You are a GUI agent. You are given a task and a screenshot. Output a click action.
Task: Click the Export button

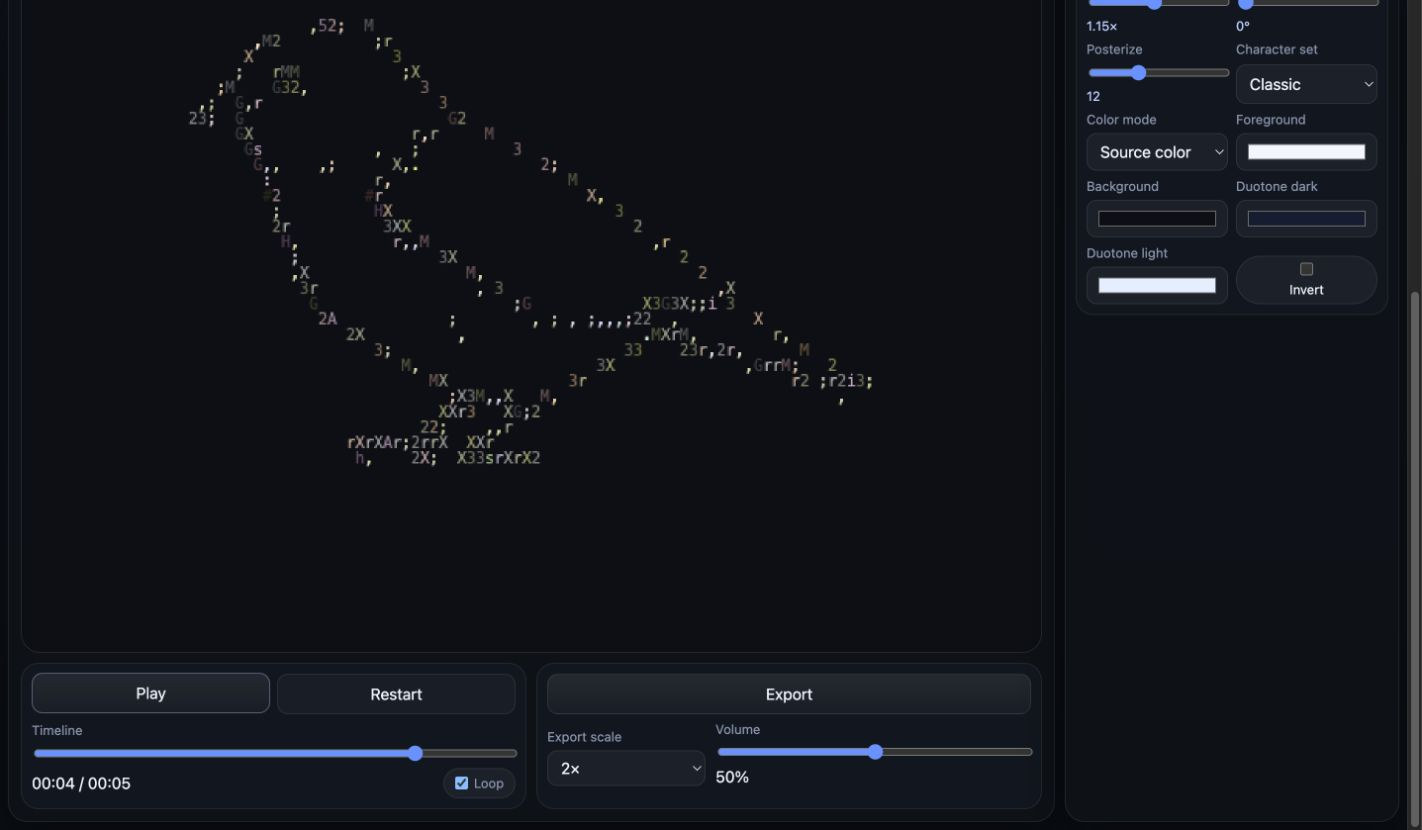coord(789,694)
